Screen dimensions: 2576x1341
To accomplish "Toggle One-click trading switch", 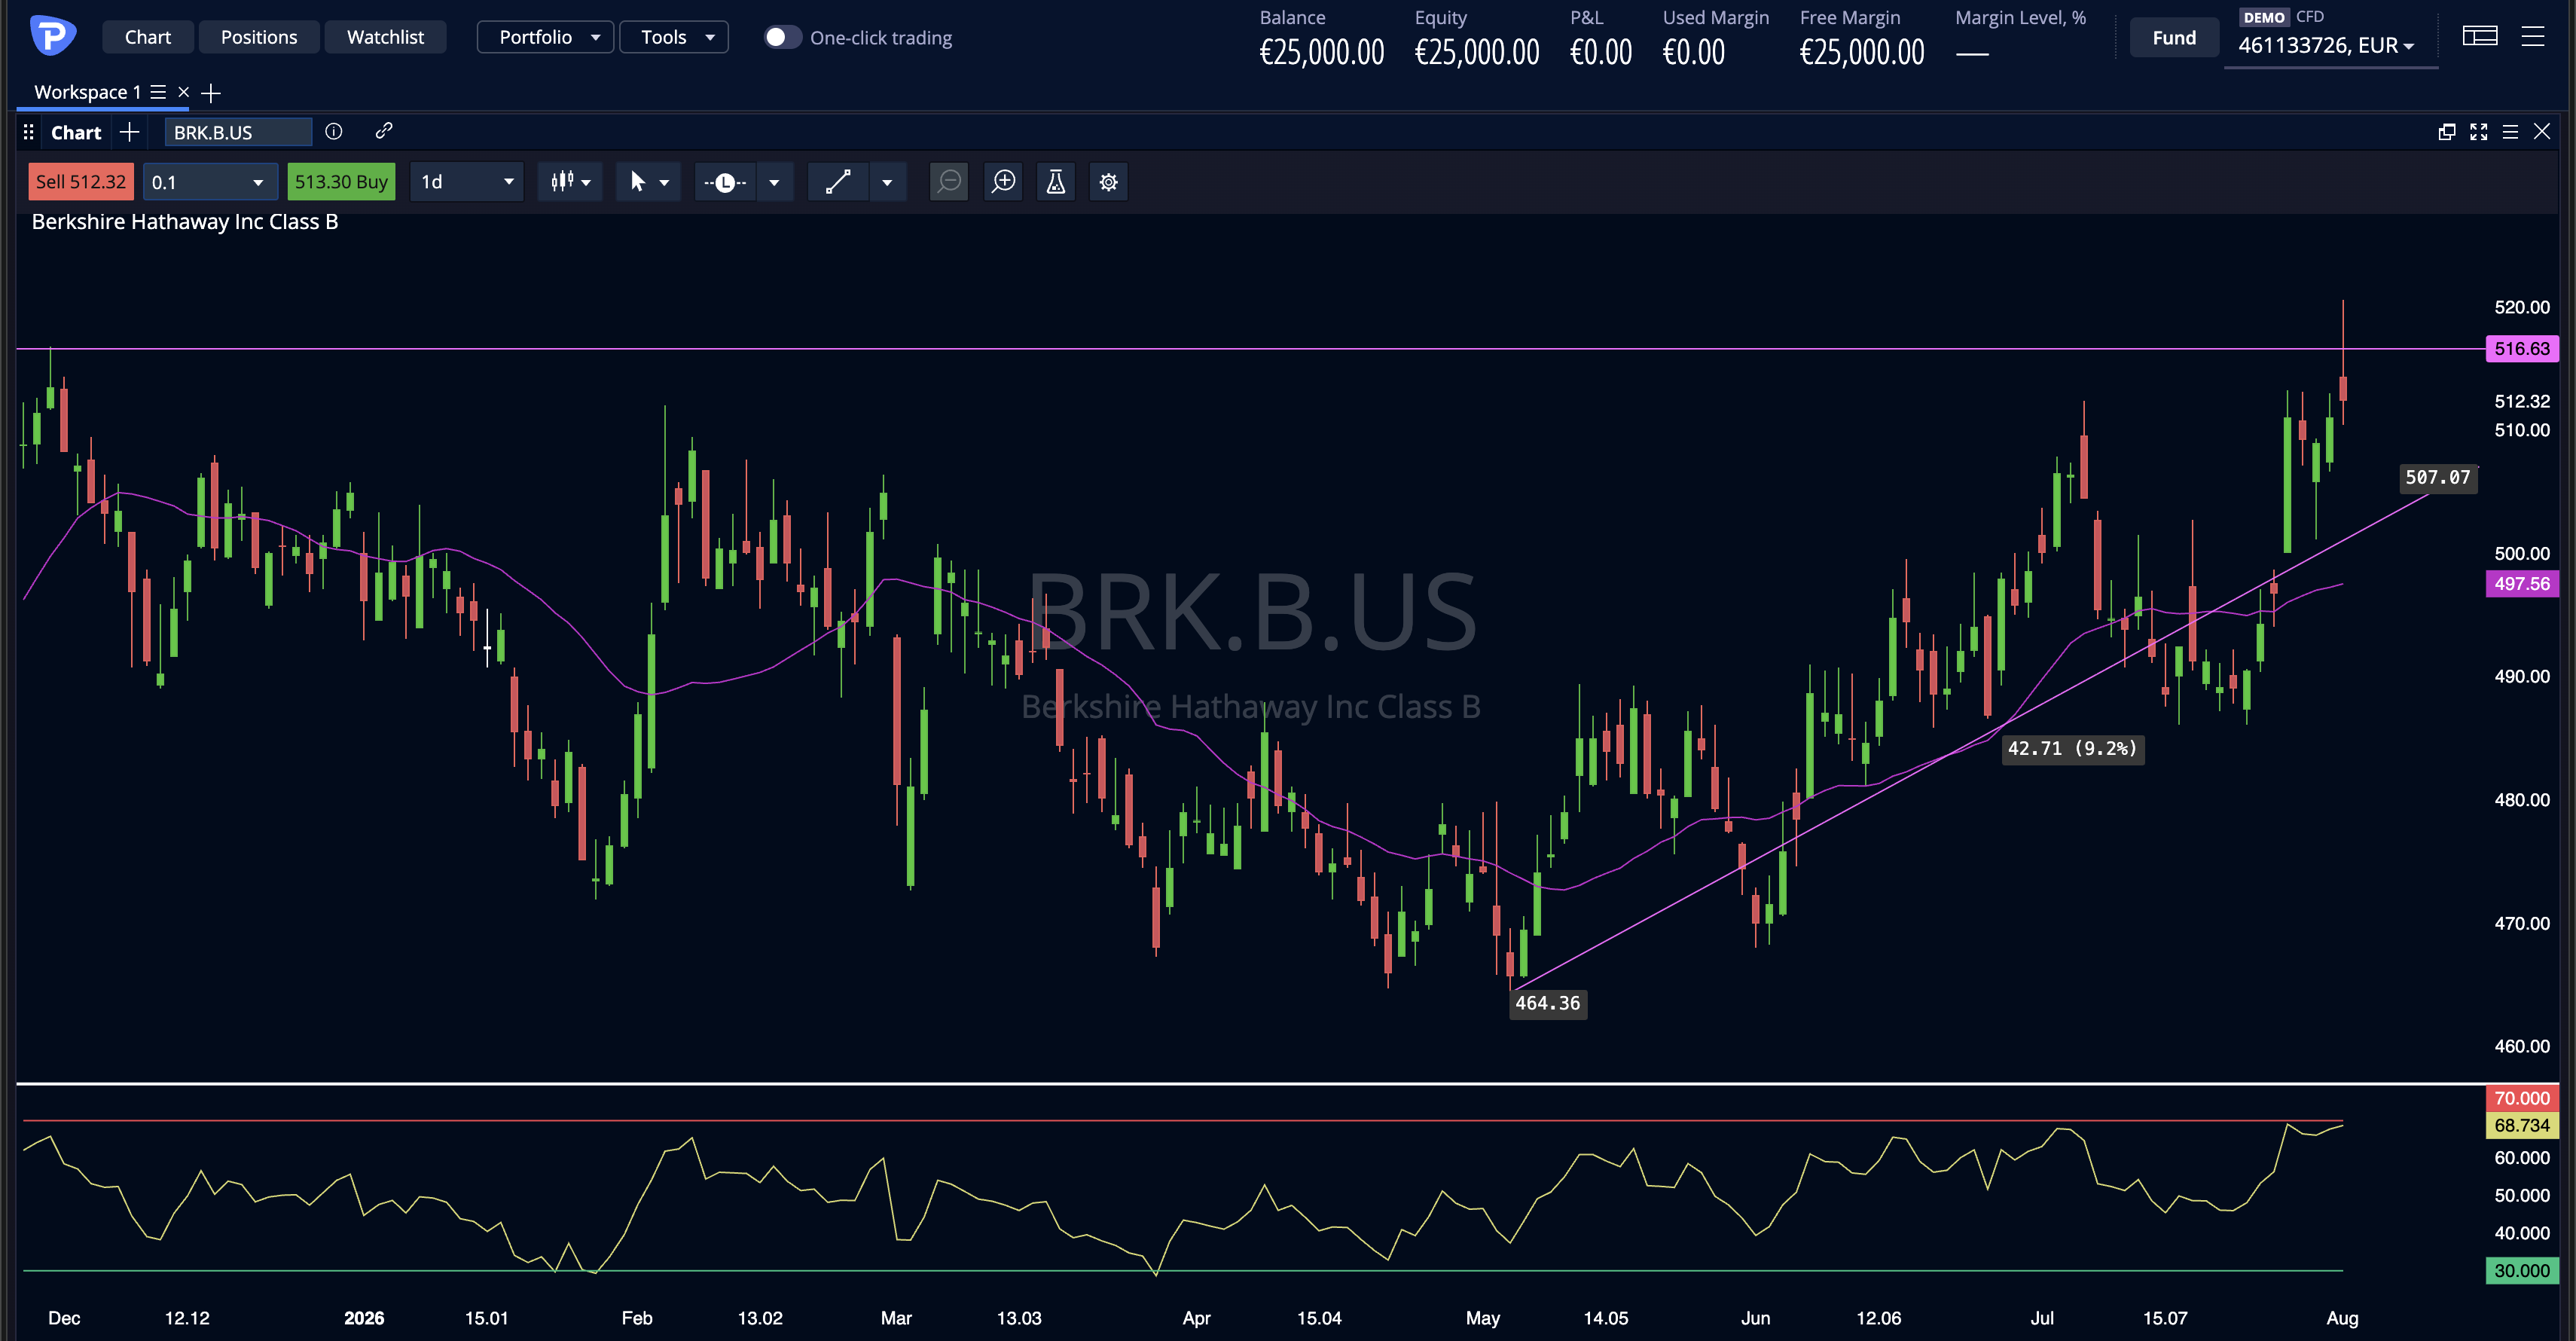I will coord(782,37).
